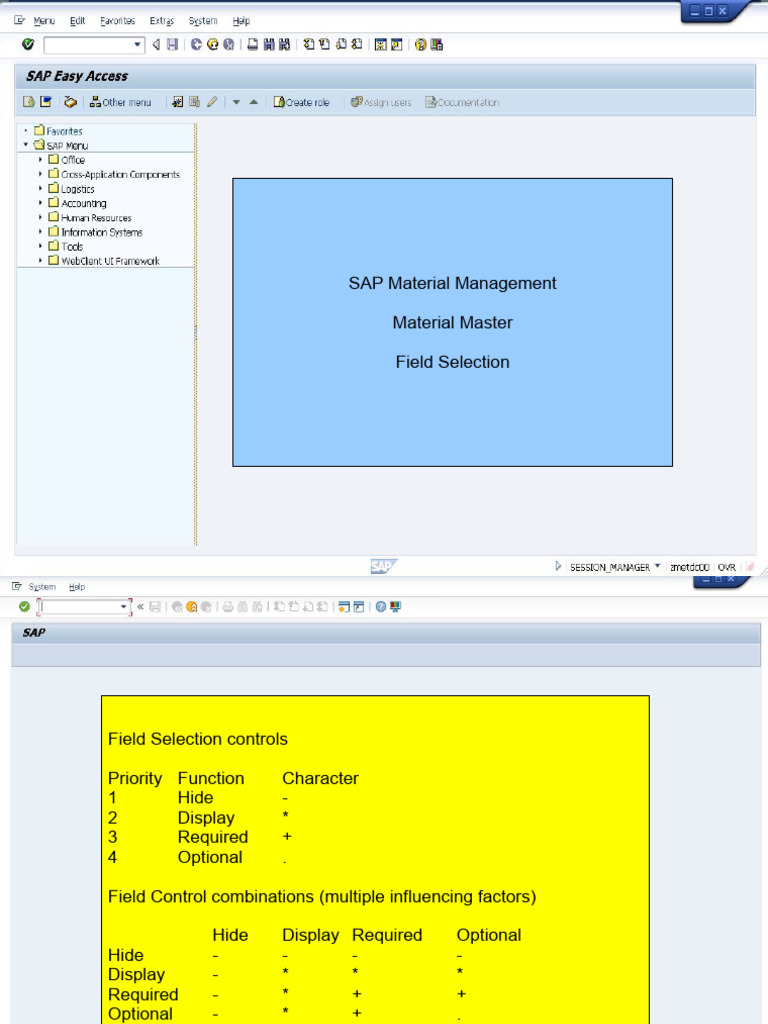Move favorite up arrow button
This screenshot has width=768, height=1024.
click(x=254, y=102)
